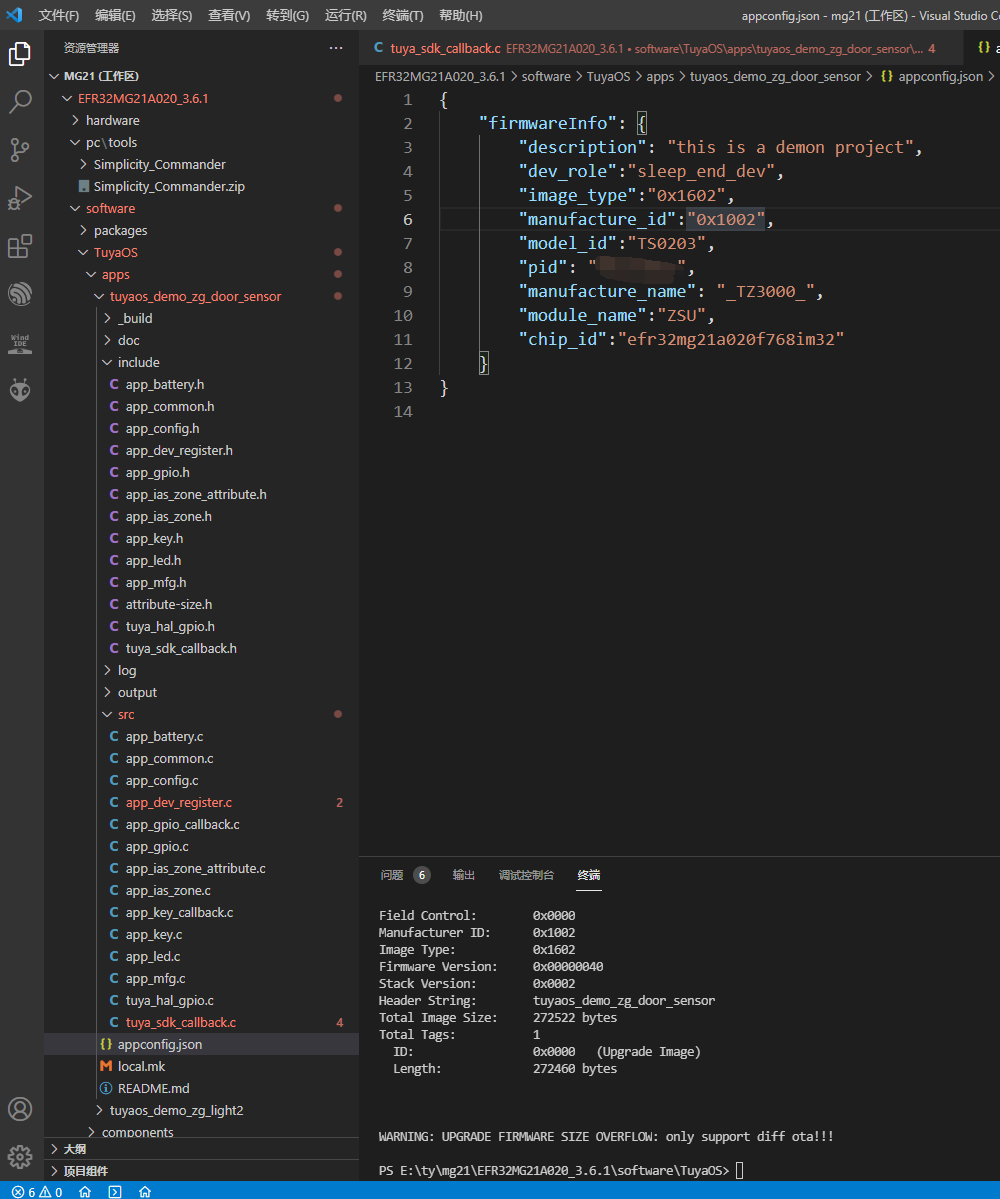Click software in the breadcrumb path
The image size is (1000, 1199).
tap(546, 76)
